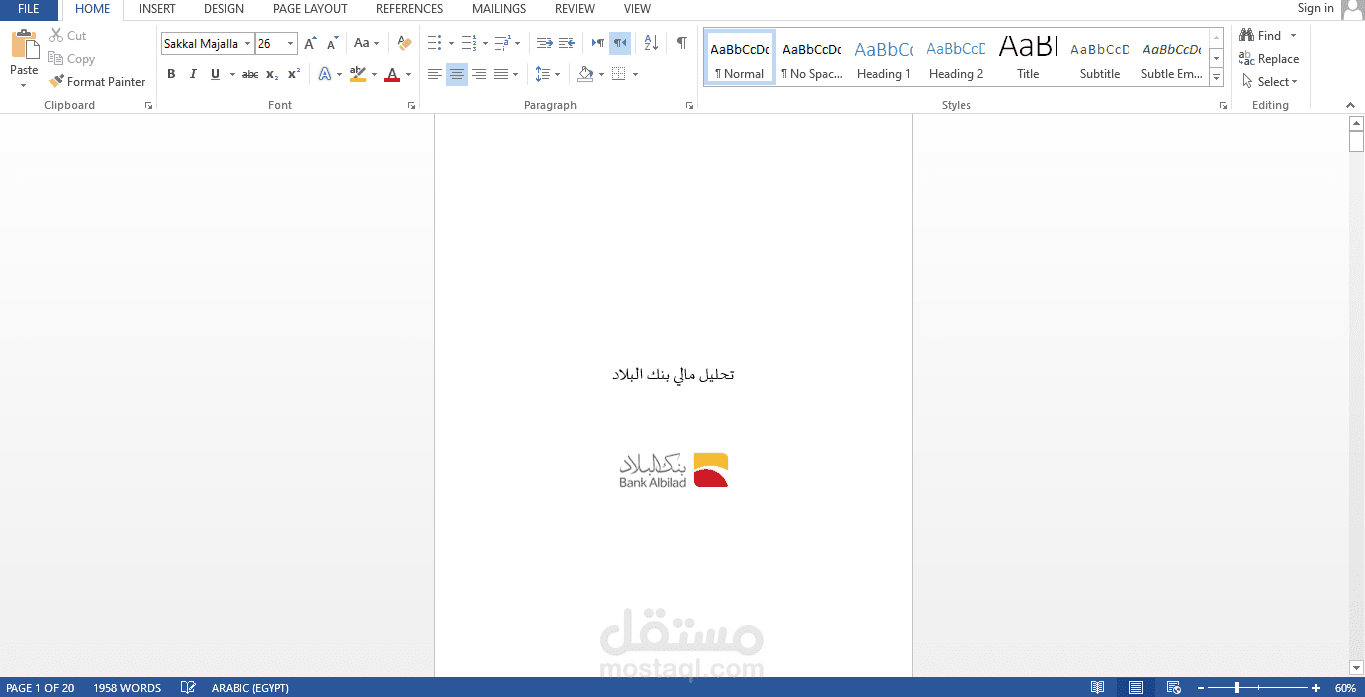Switch to the REFERENCES tab
This screenshot has height=697, width=1365.
410,9
